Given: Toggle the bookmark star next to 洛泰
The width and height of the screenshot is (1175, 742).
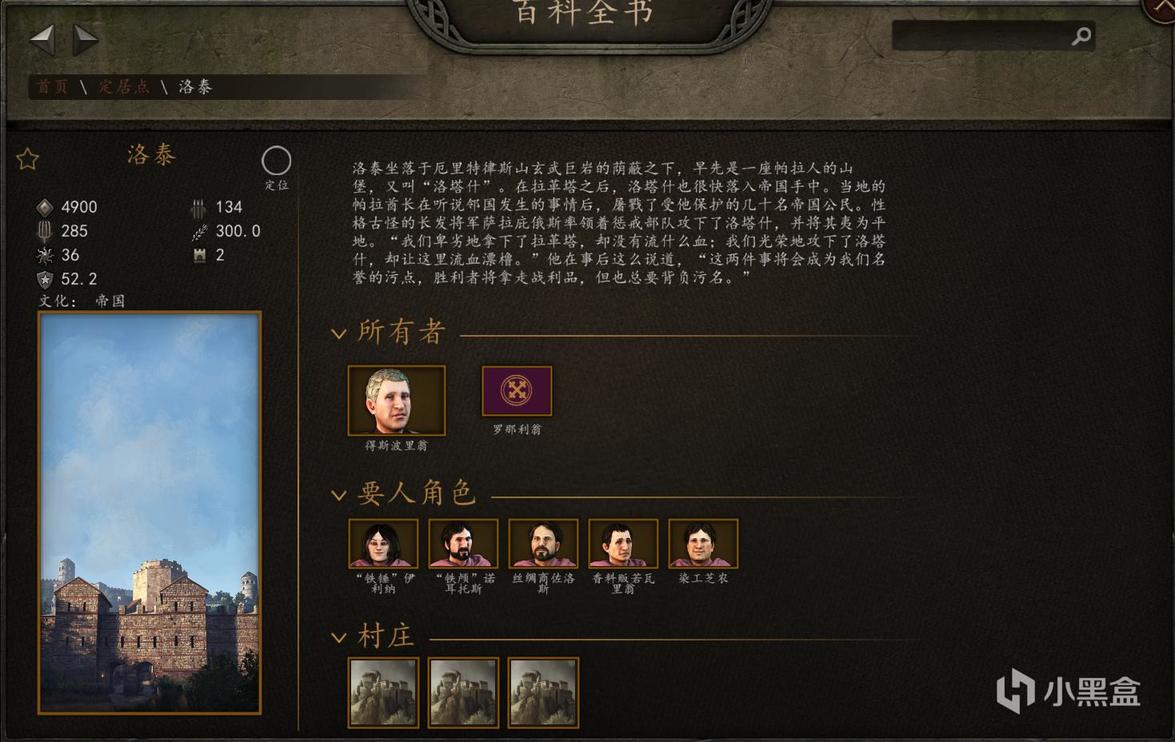Looking at the screenshot, I should click(28, 159).
